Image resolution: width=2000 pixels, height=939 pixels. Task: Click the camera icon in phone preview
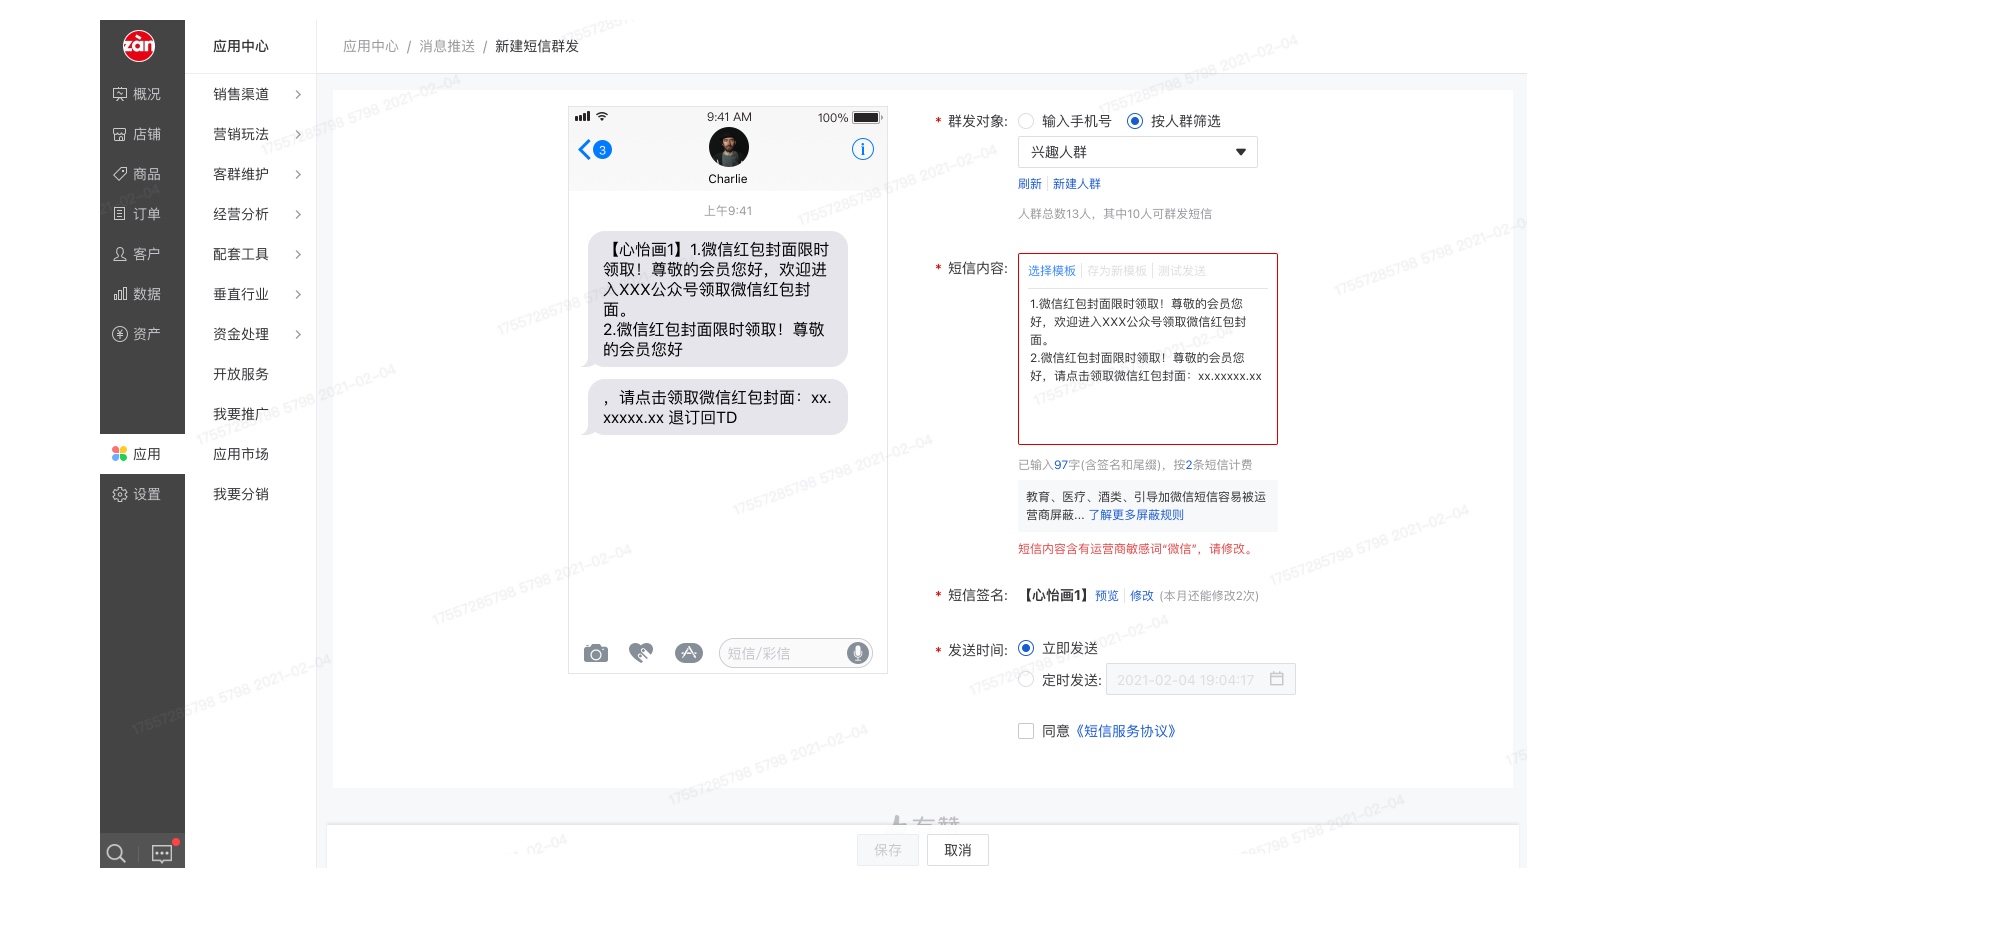click(595, 654)
